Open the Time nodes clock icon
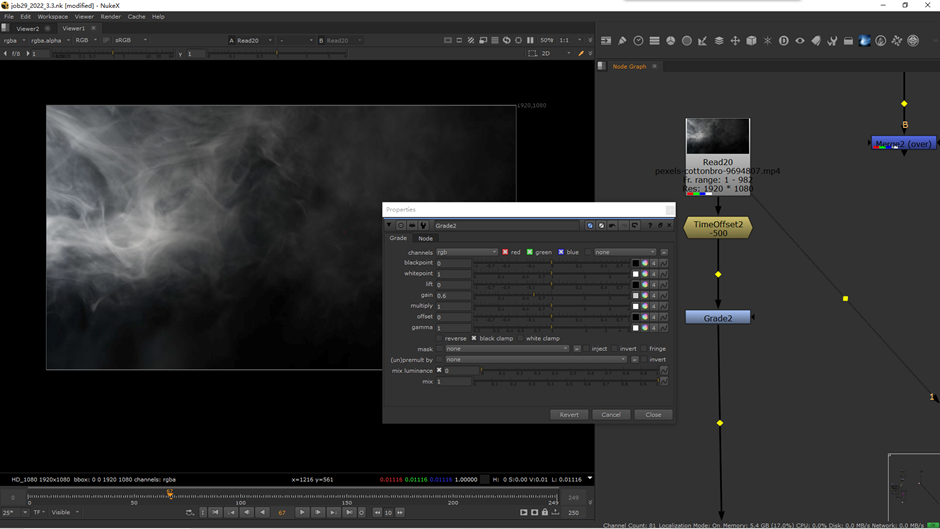The image size is (940, 529). tap(638, 41)
